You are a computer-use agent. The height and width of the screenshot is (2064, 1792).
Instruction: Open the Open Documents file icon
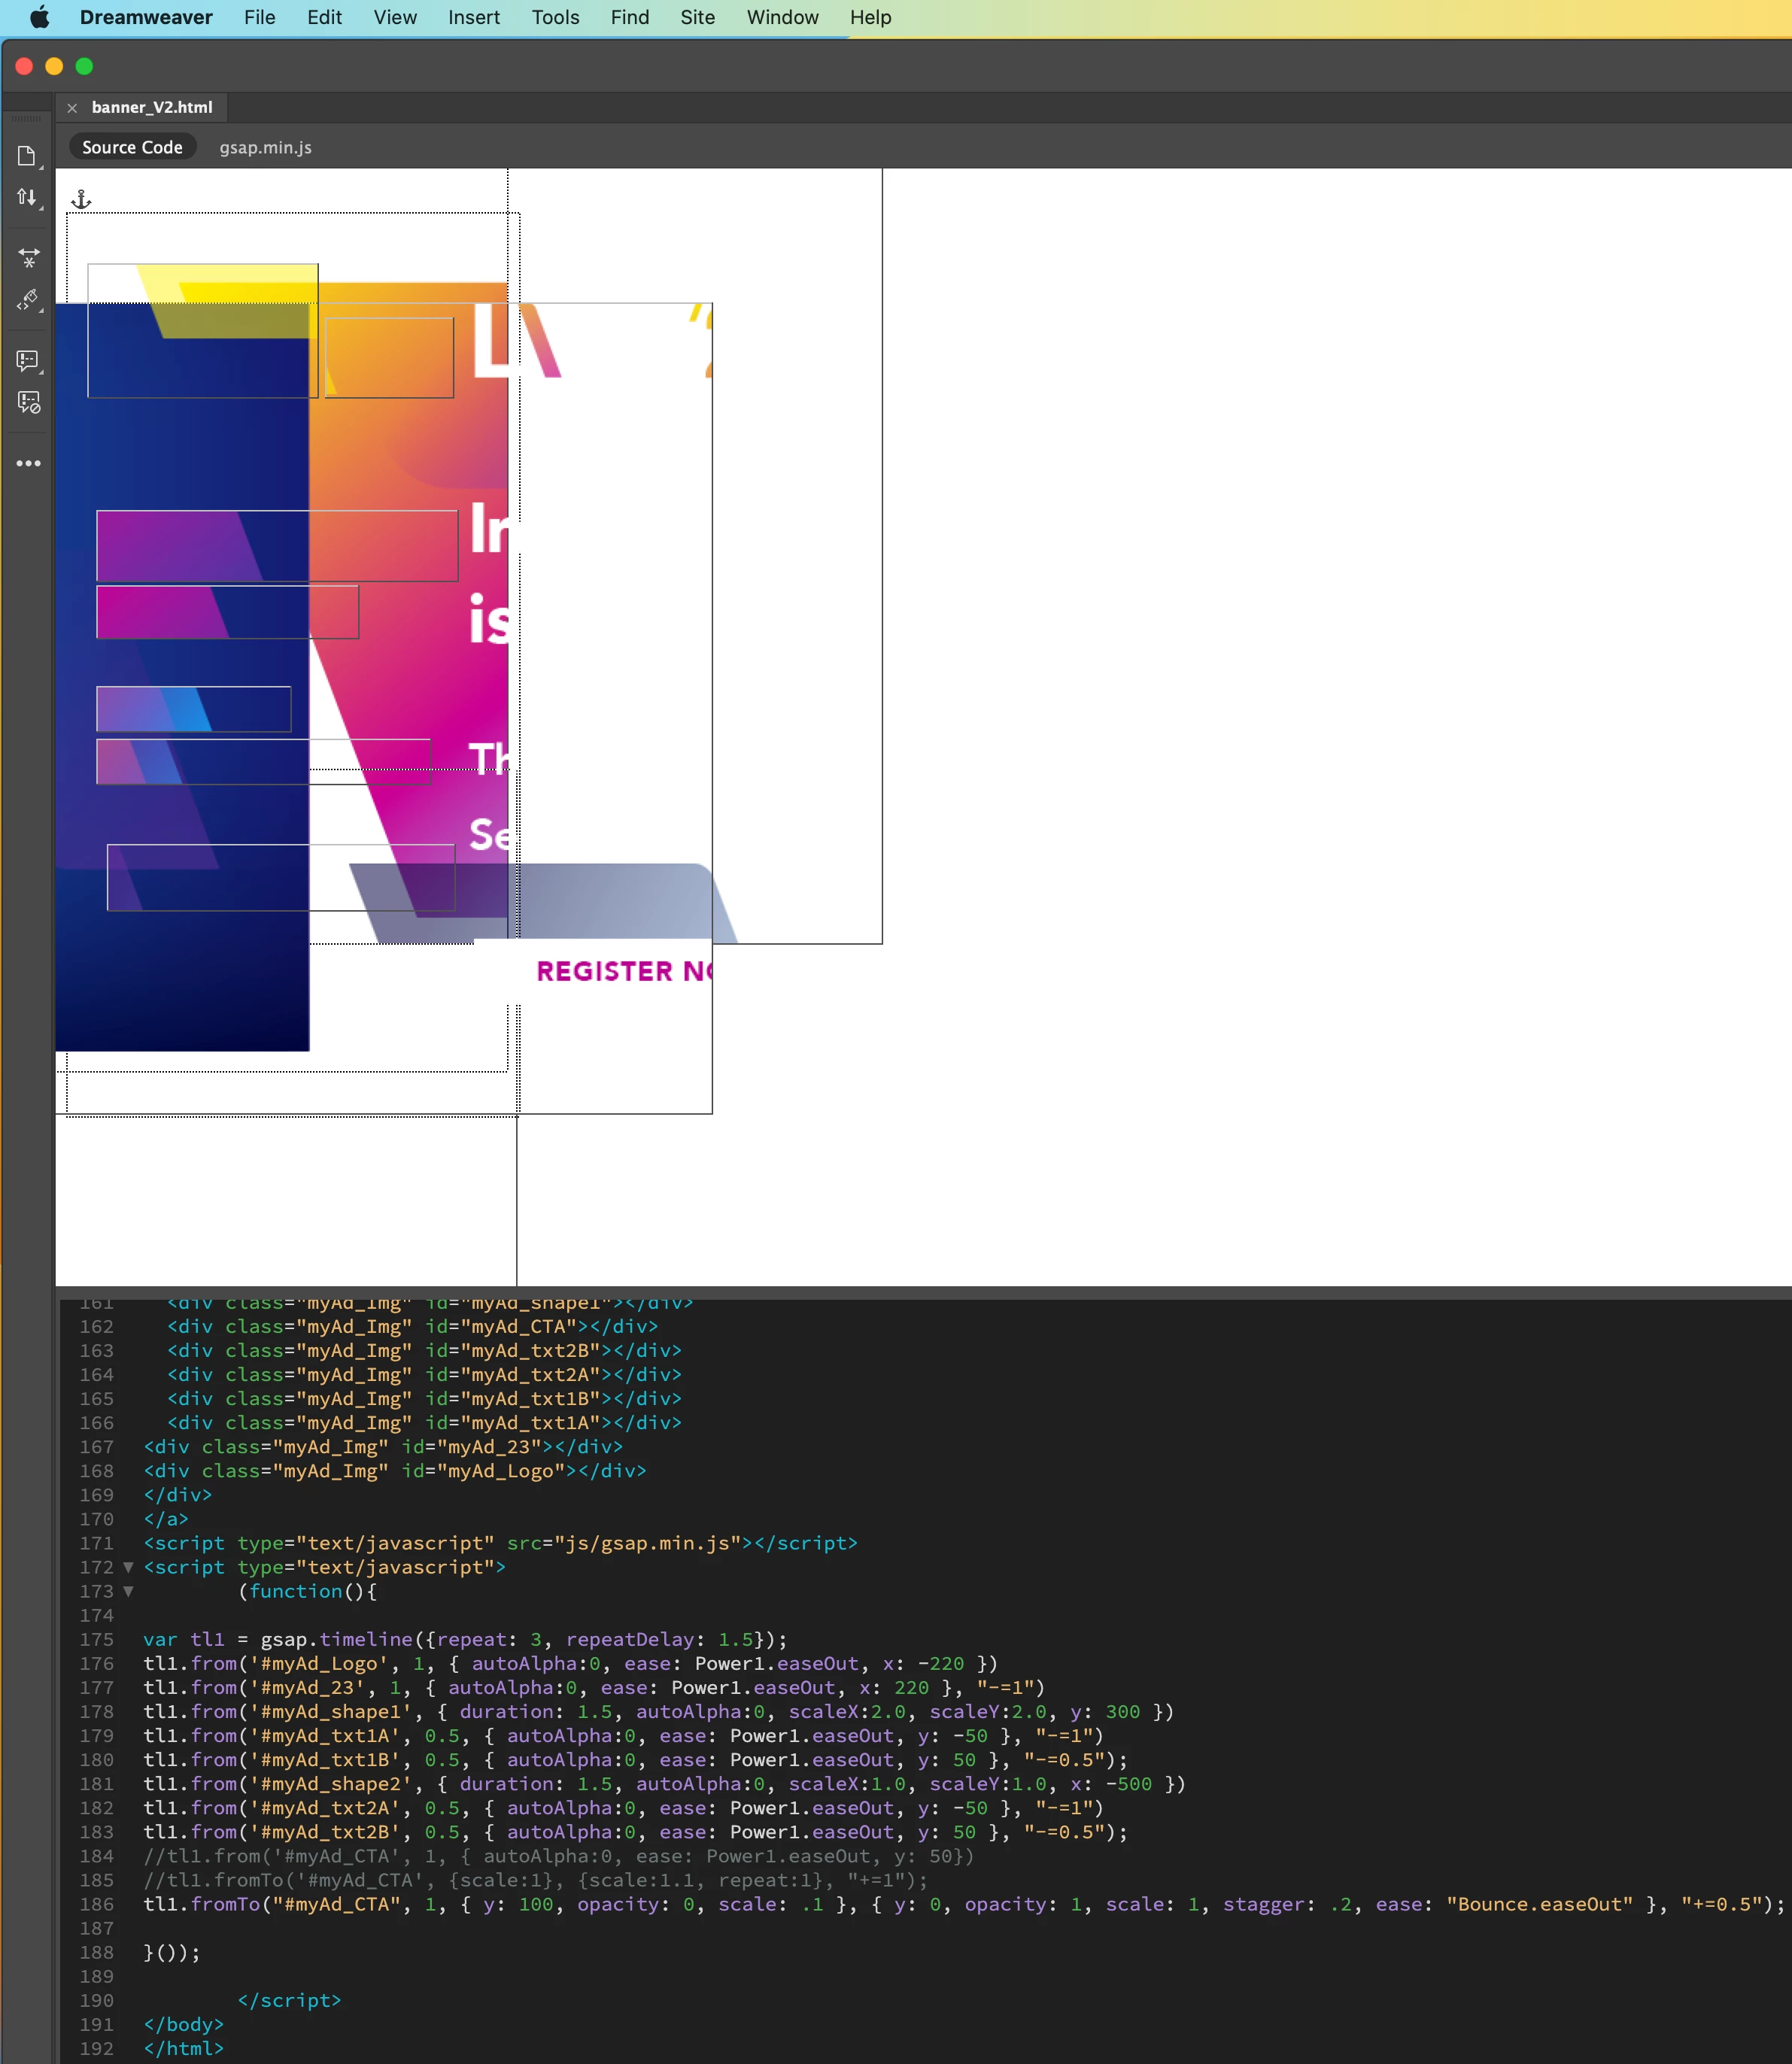tap(27, 156)
